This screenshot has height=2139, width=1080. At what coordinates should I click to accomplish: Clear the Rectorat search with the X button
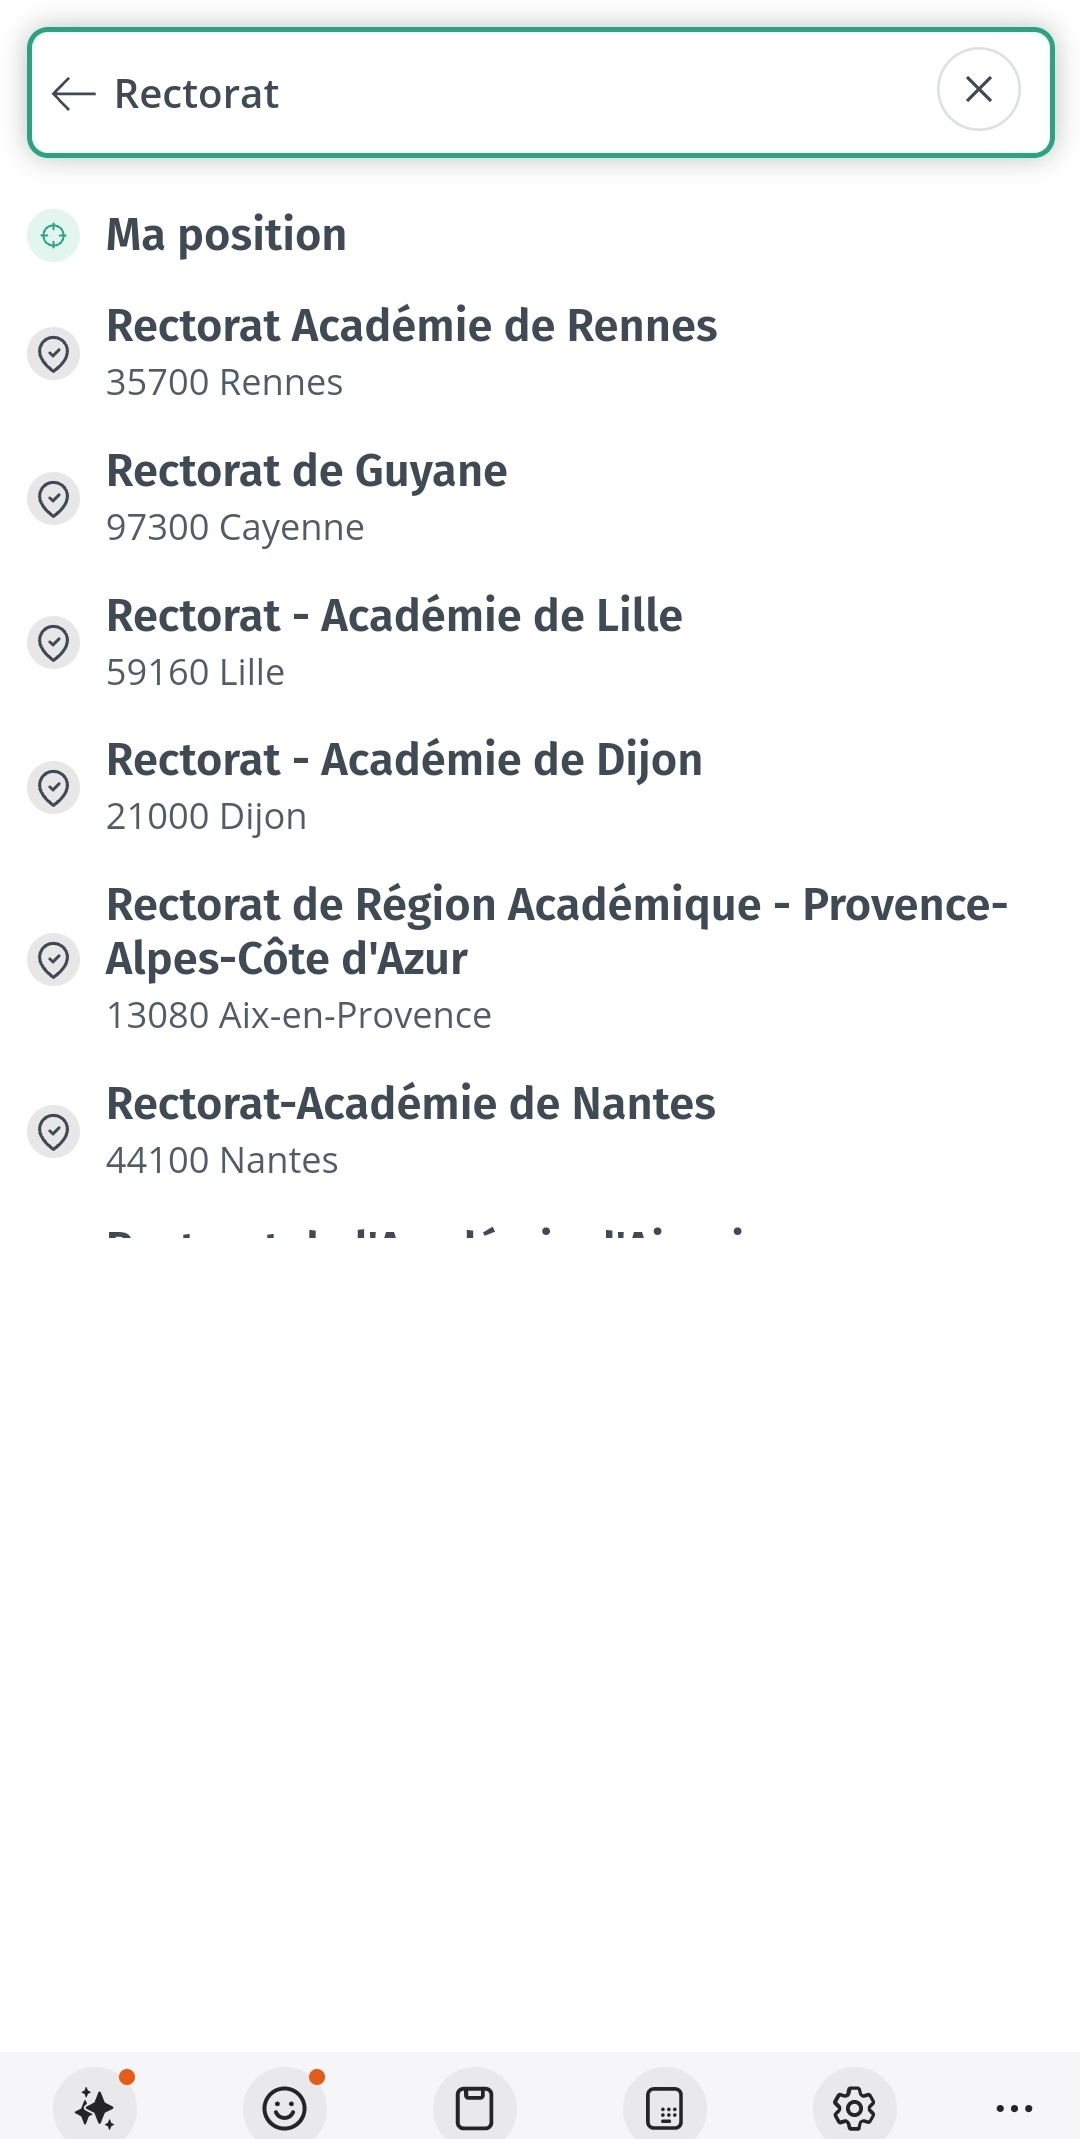(978, 90)
